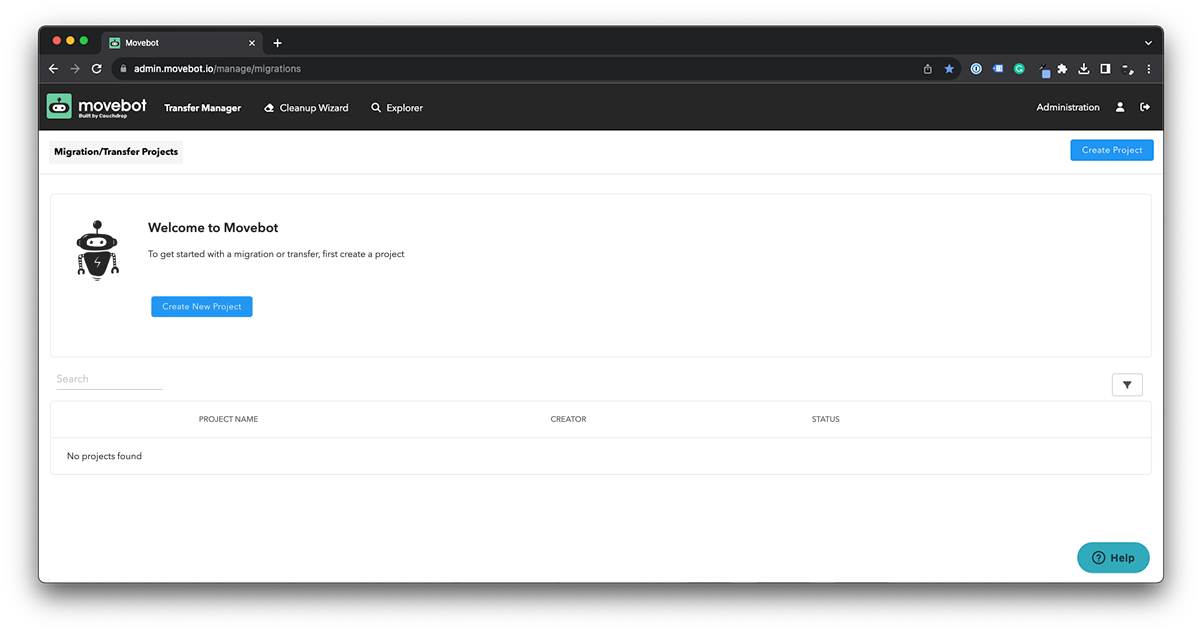This screenshot has width=1200, height=631.
Task: Open the Downloads icon in the toolbar
Action: point(1083,69)
